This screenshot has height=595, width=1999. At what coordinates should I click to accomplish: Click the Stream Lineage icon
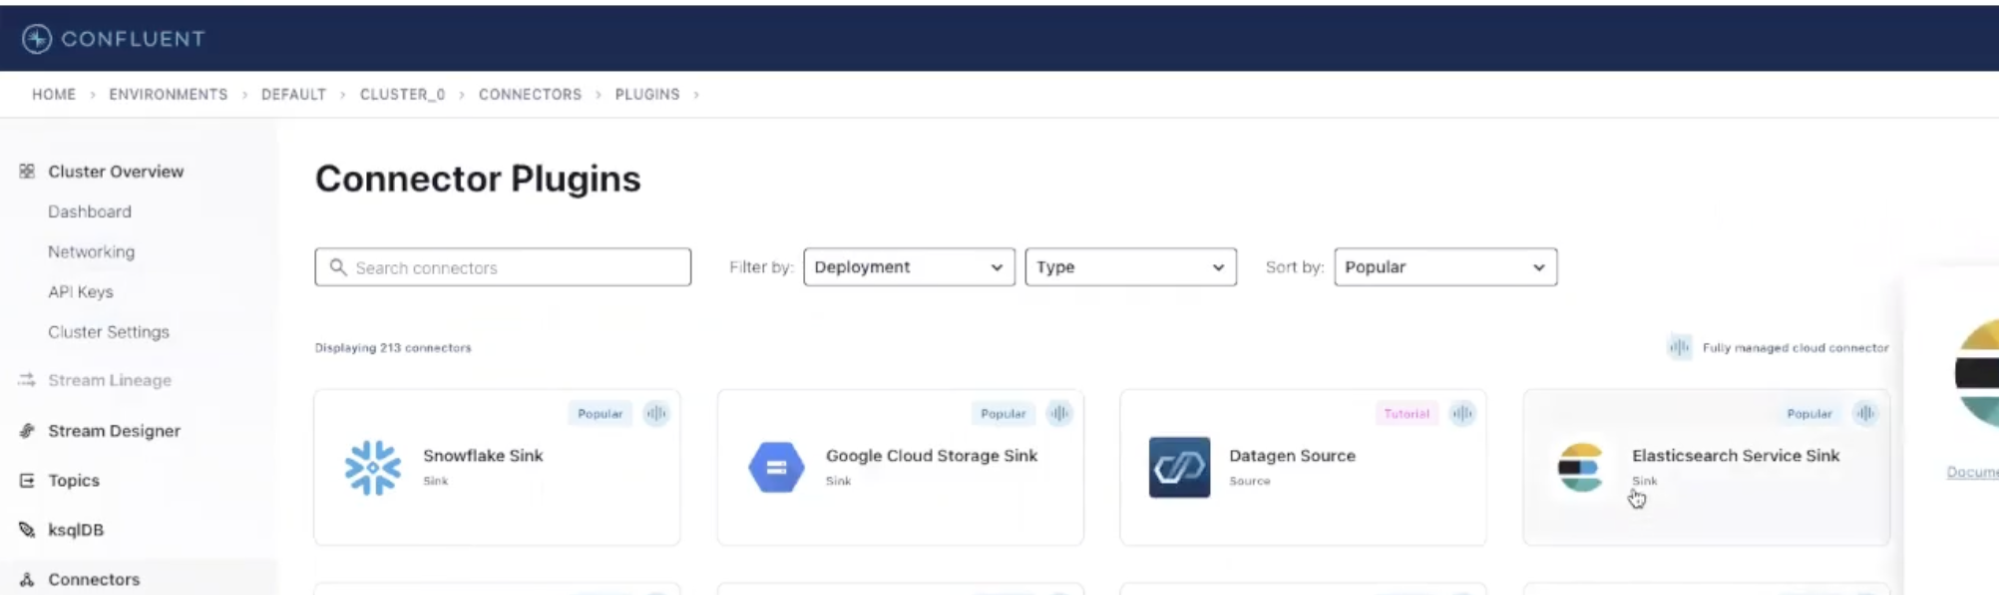27,380
